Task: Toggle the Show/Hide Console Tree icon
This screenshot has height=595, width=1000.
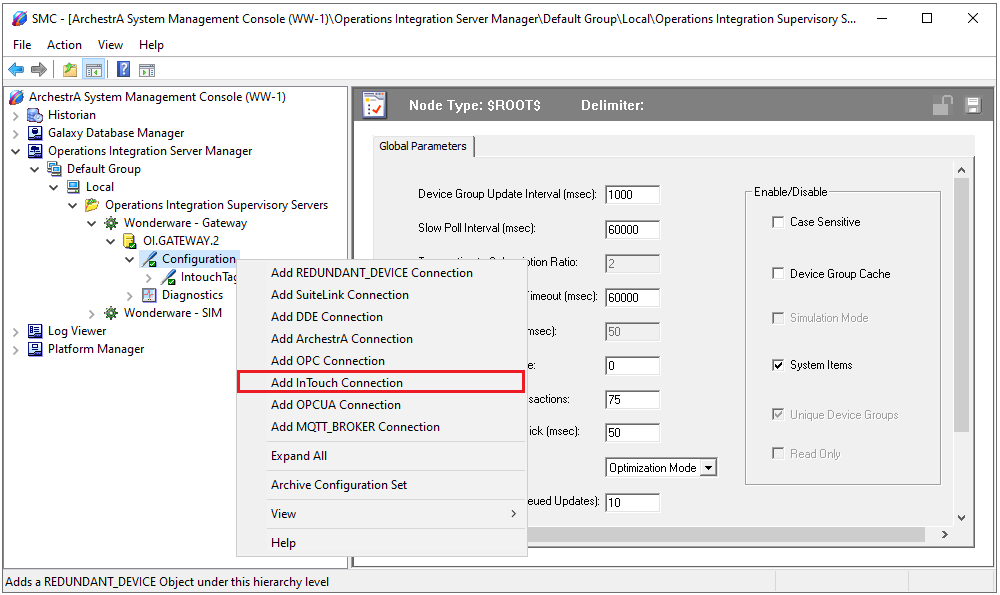Action: tap(94, 70)
